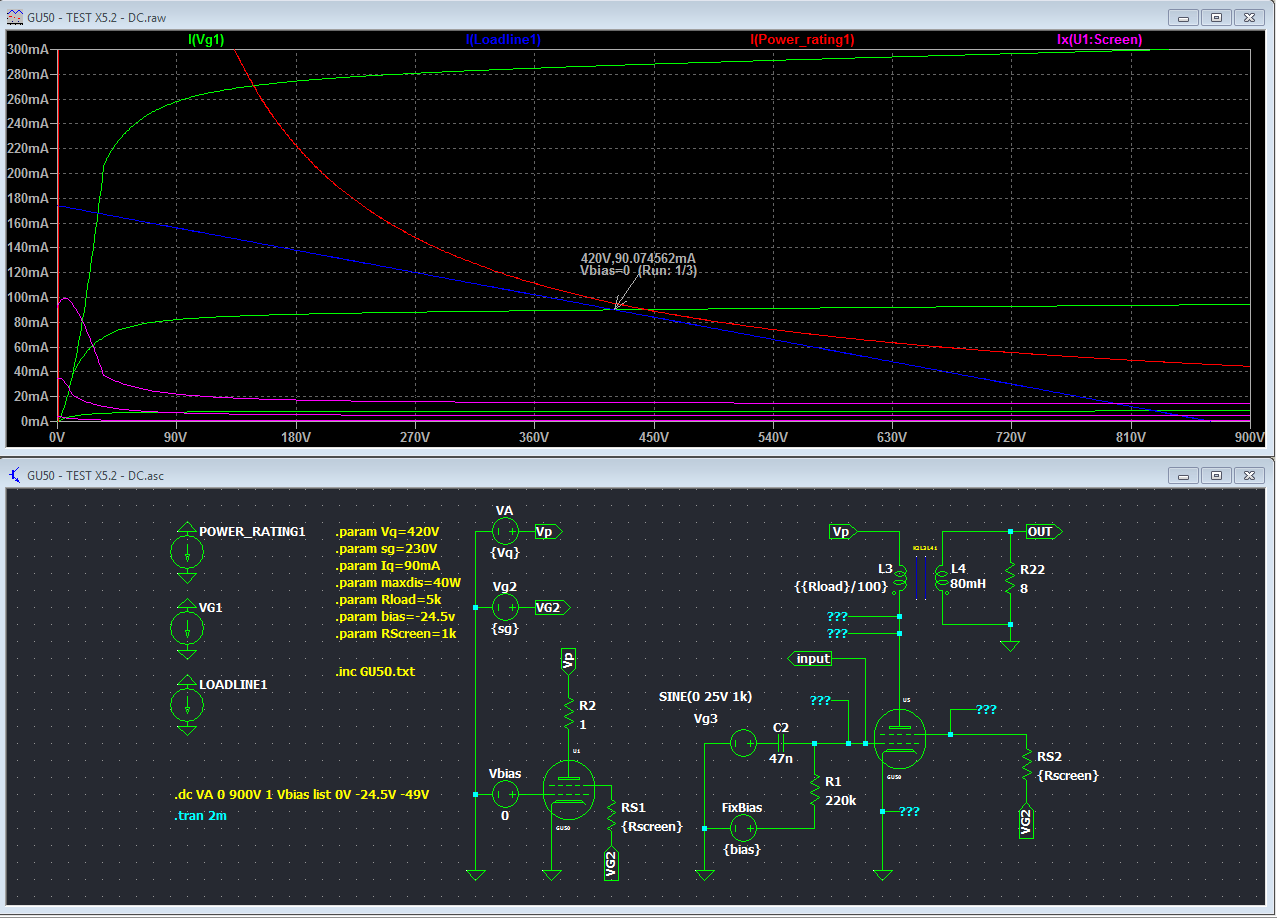This screenshot has height=918, width=1277.
Task: Click the VA voltage source symbol
Action: pyautogui.click(x=505, y=532)
